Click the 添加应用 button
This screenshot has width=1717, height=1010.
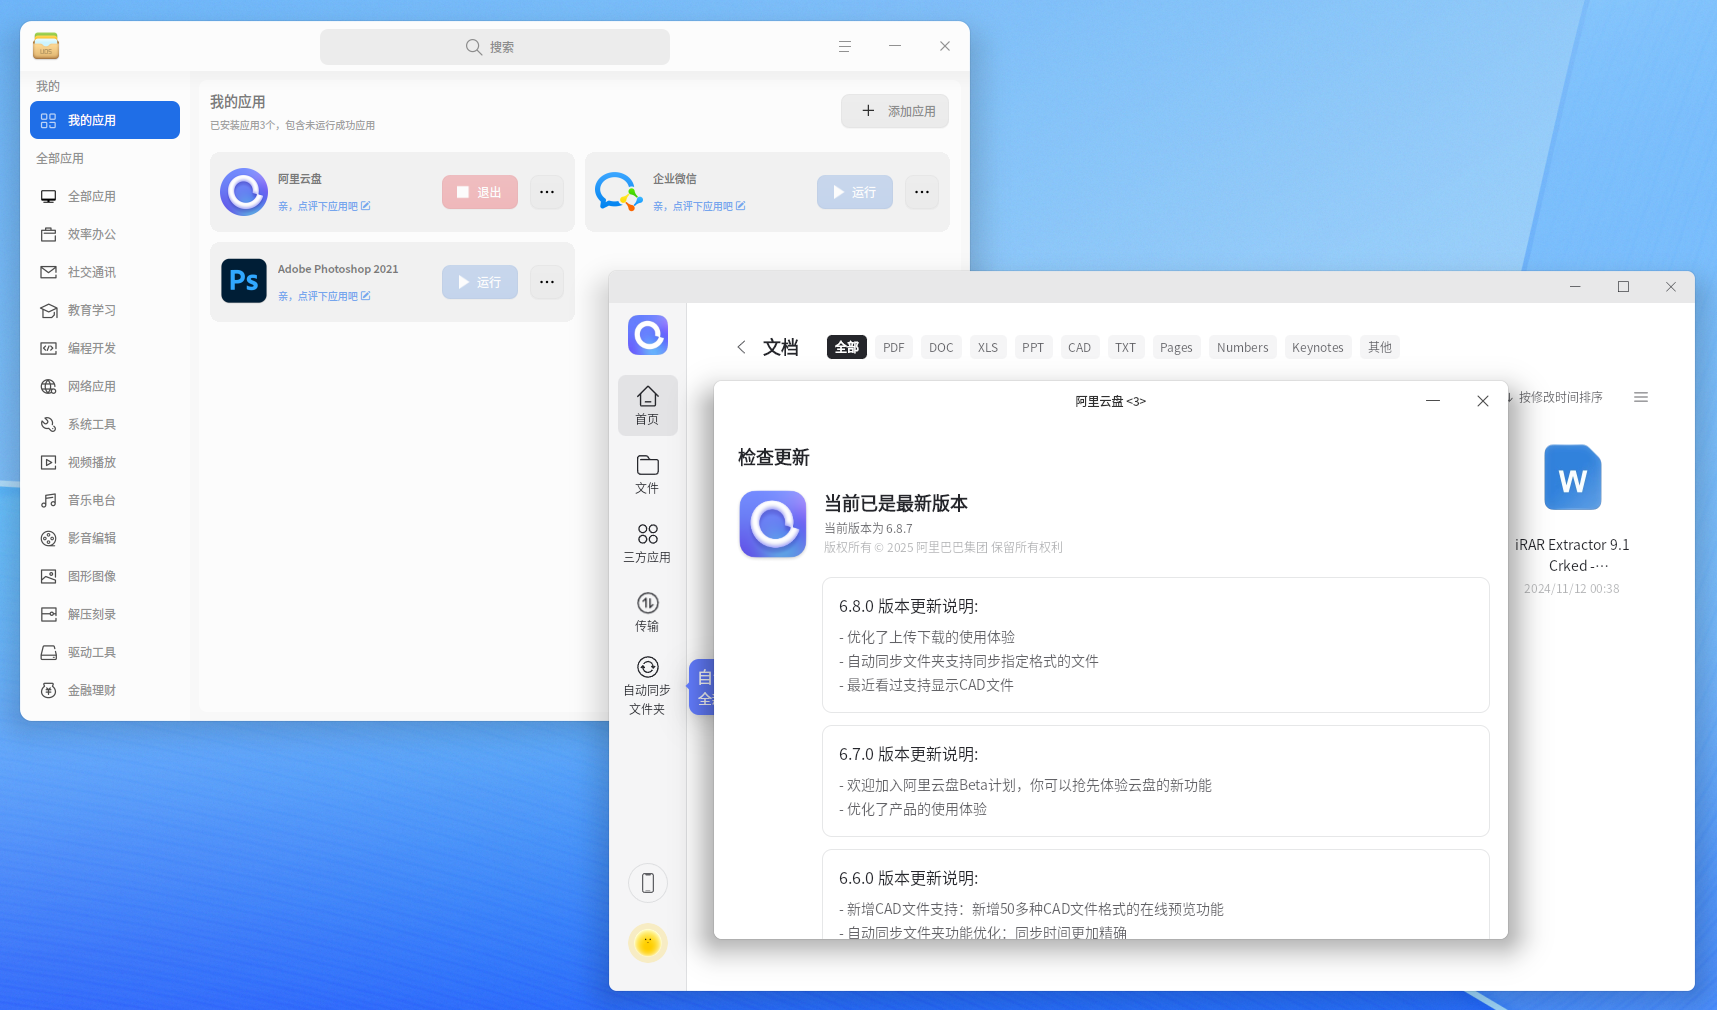(x=895, y=111)
